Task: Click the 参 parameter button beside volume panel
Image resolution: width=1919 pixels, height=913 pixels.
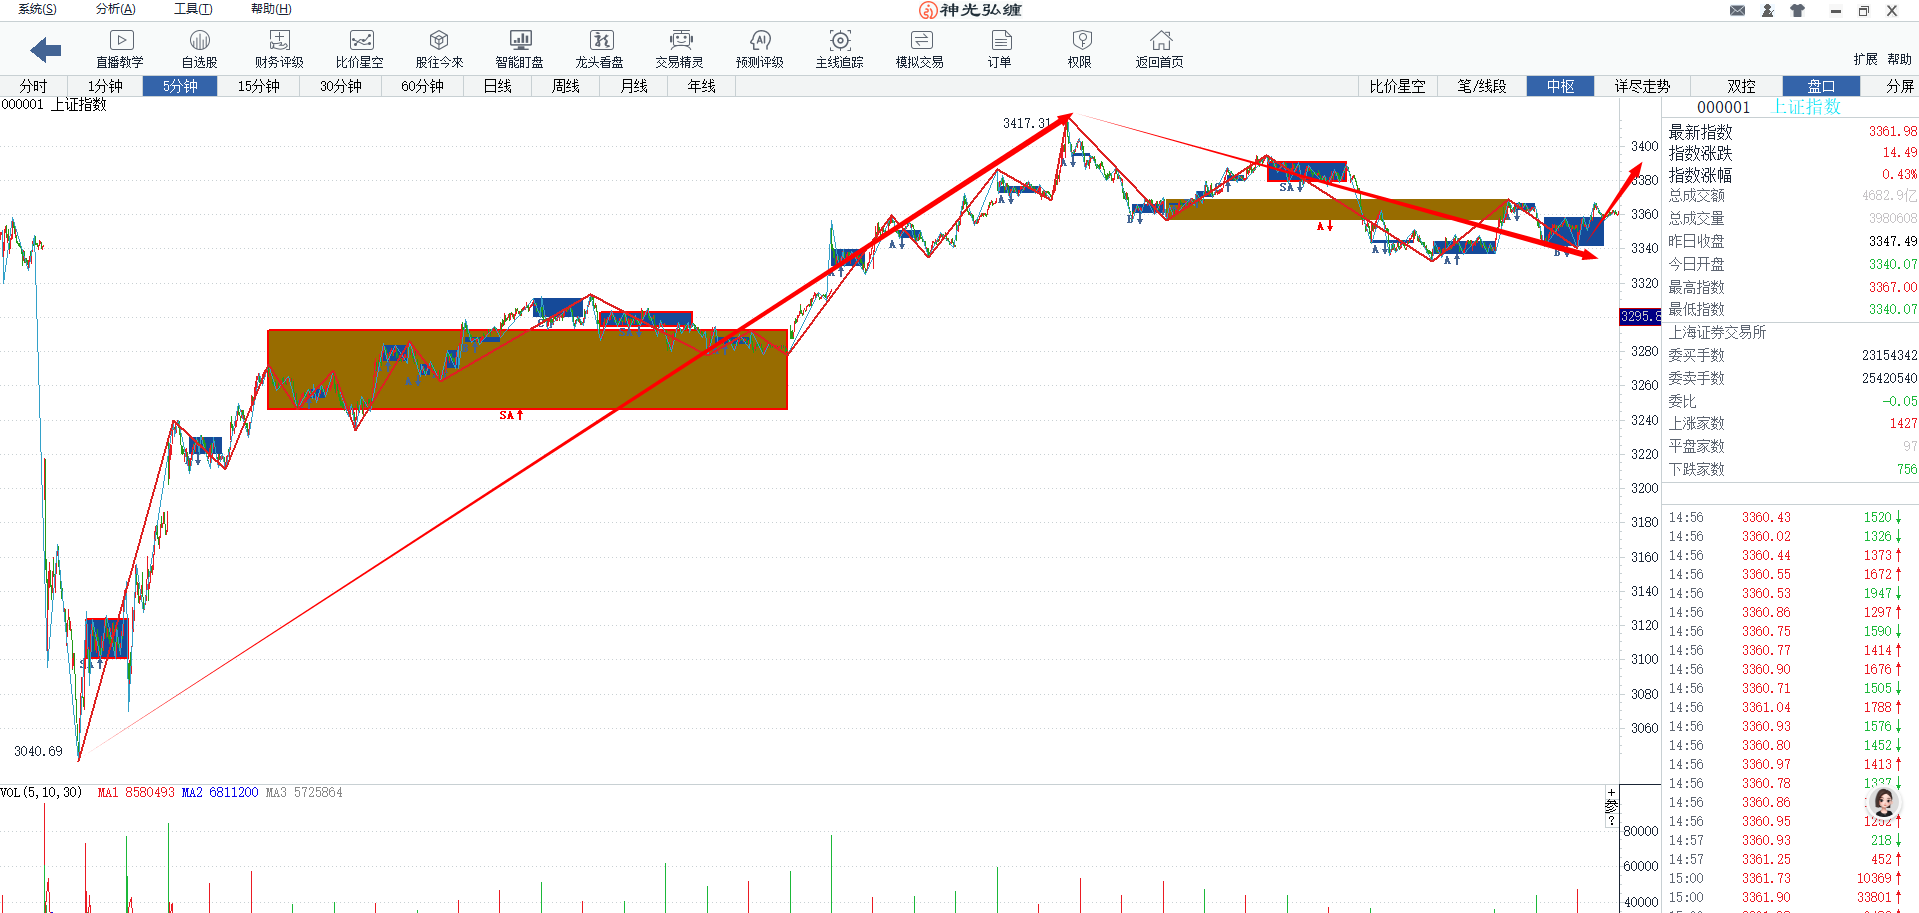Action: pyautogui.click(x=1611, y=806)
